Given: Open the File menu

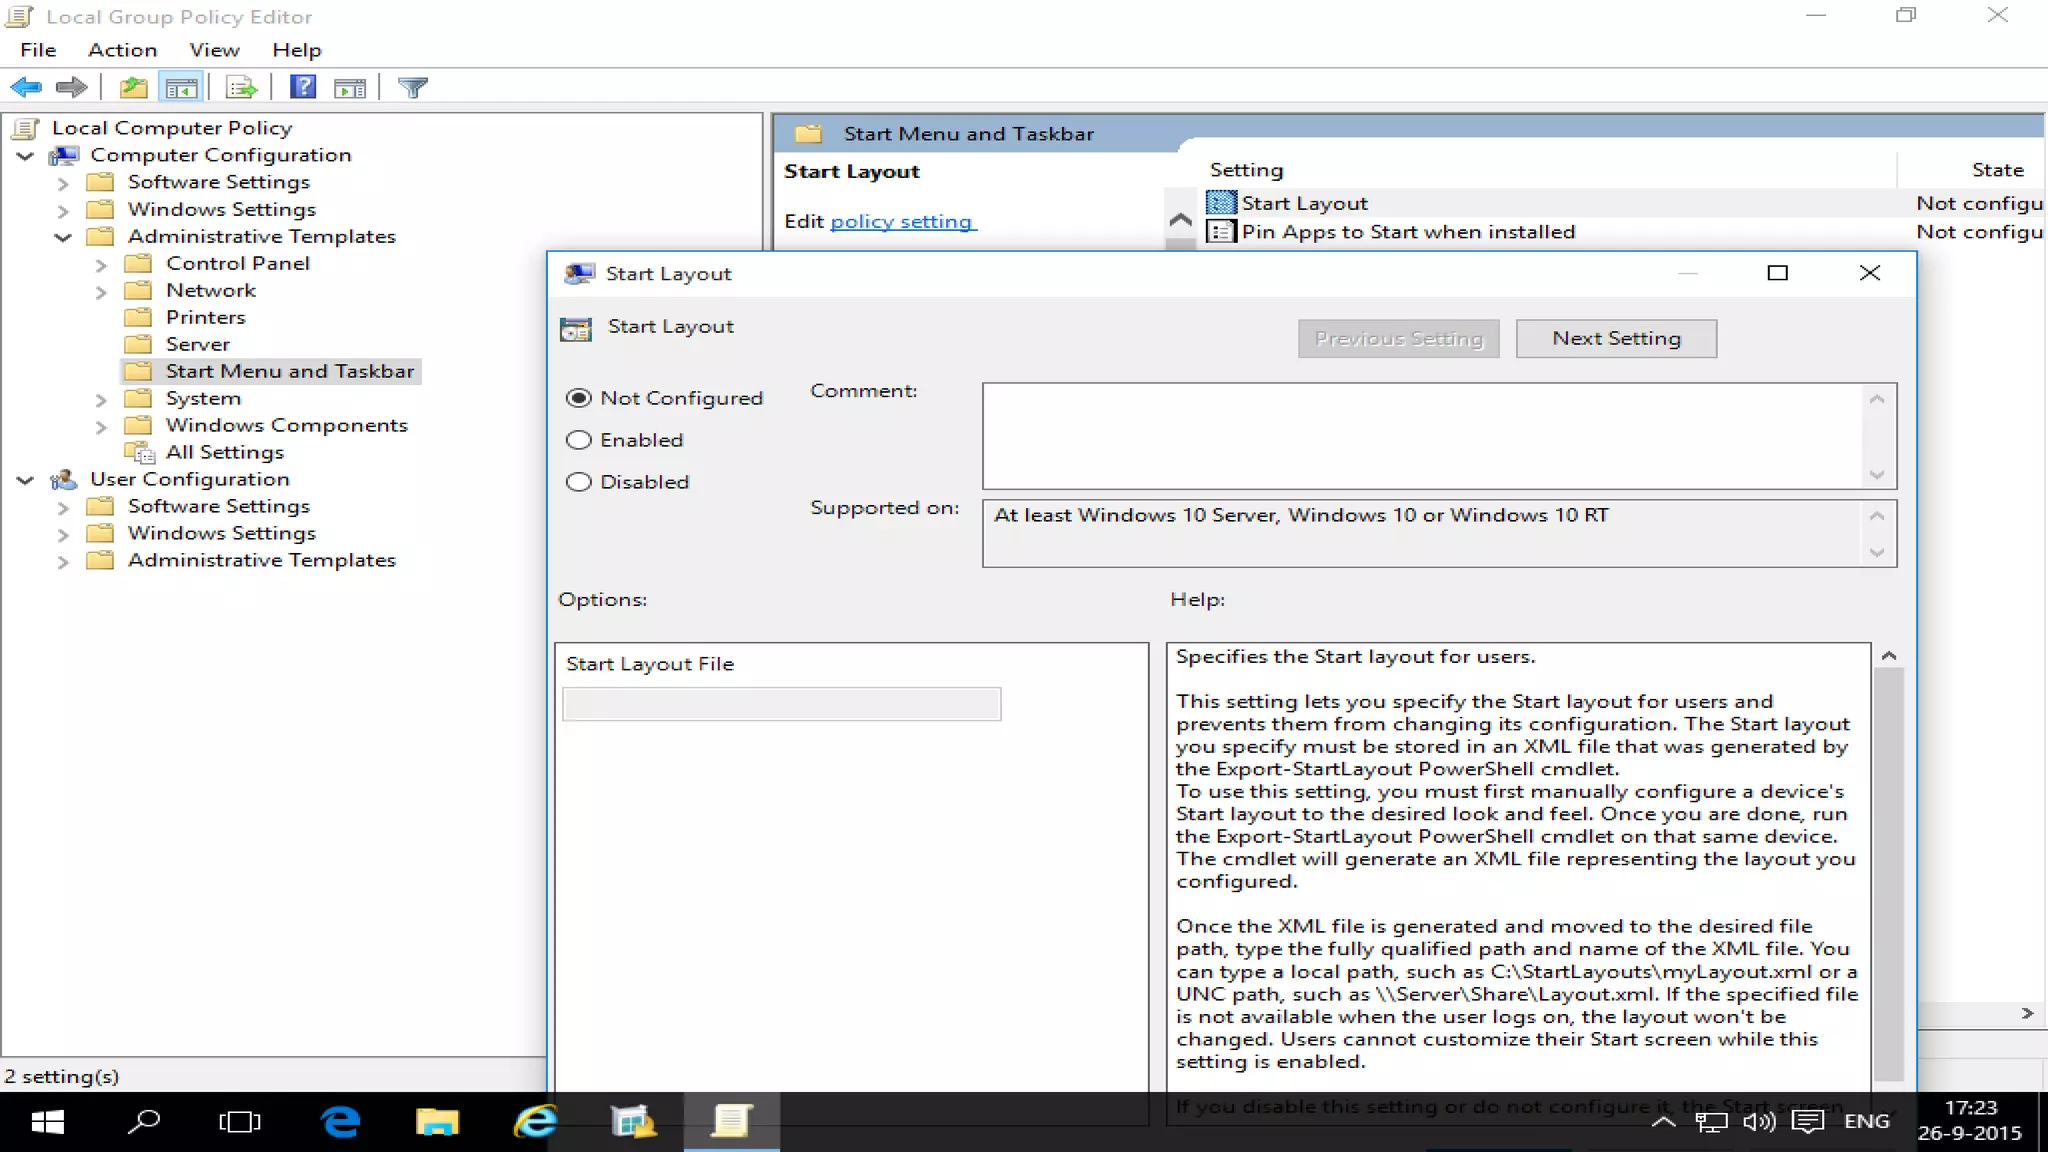Looking at the screenshot, I should [x=38, y=50].
